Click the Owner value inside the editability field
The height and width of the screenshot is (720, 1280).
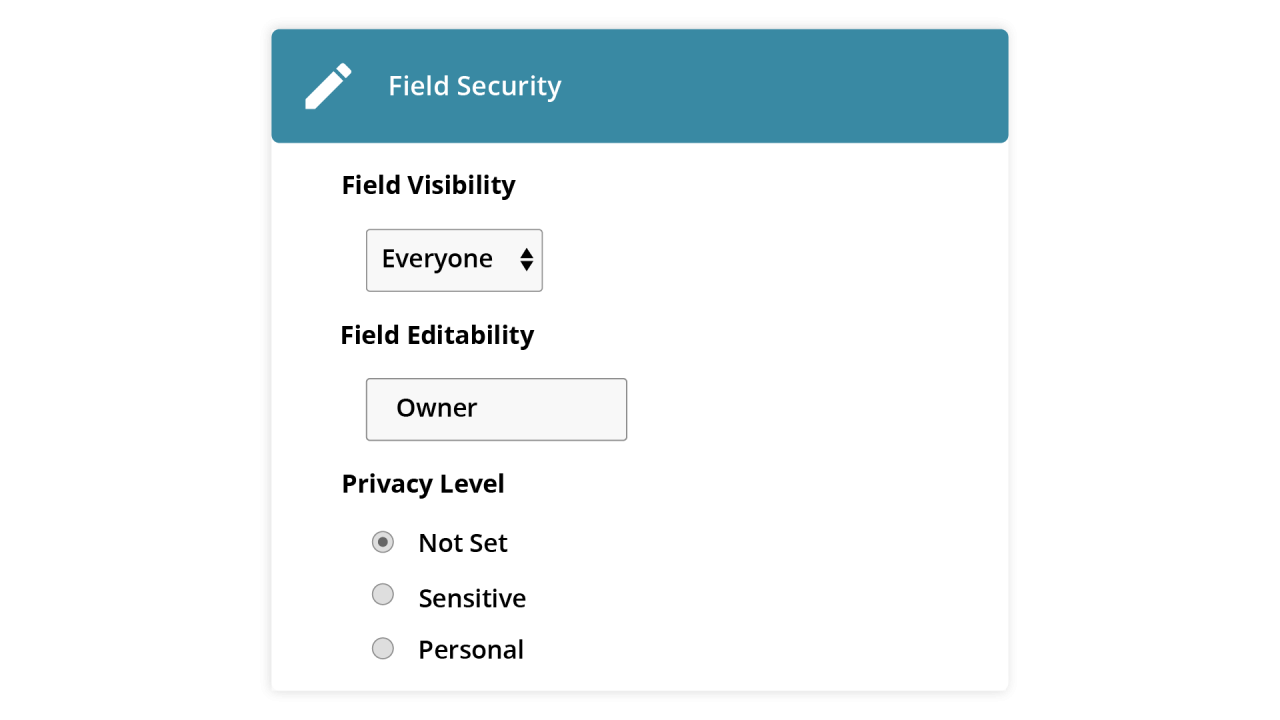(436, 408)
